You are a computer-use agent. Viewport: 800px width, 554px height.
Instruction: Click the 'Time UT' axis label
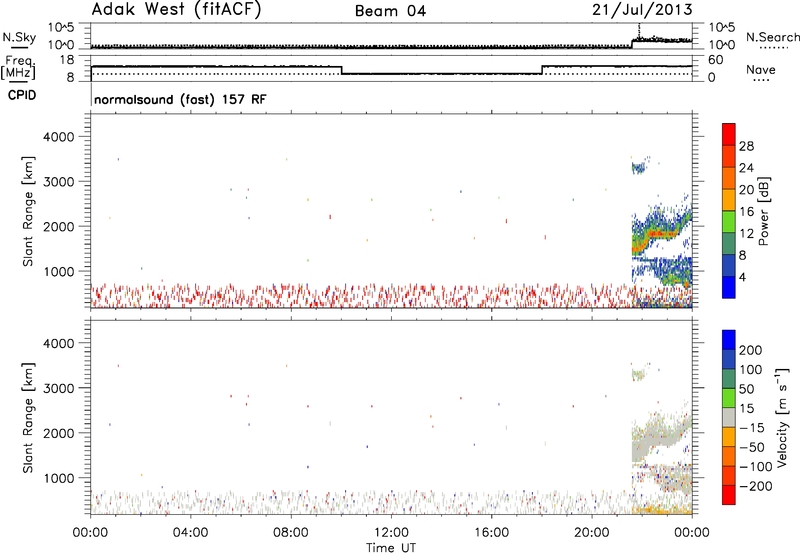(x=391, y=548)
